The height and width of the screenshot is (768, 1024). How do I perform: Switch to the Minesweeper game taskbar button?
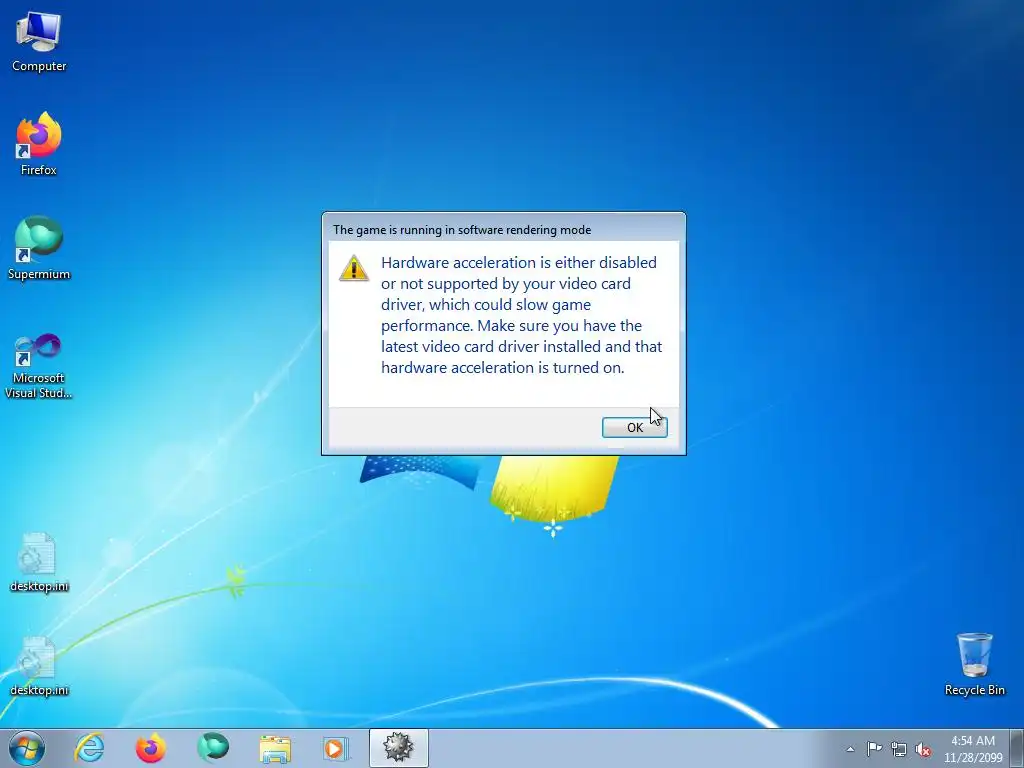pyautogui.click(x=398, y=748)
